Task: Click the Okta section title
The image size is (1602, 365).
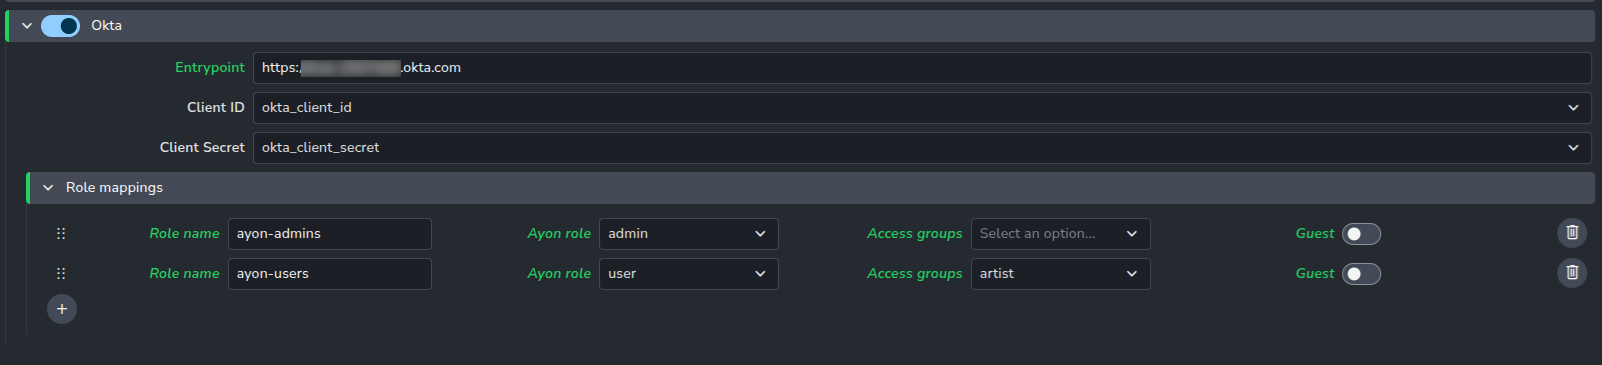Action: [x=107, y=25]
